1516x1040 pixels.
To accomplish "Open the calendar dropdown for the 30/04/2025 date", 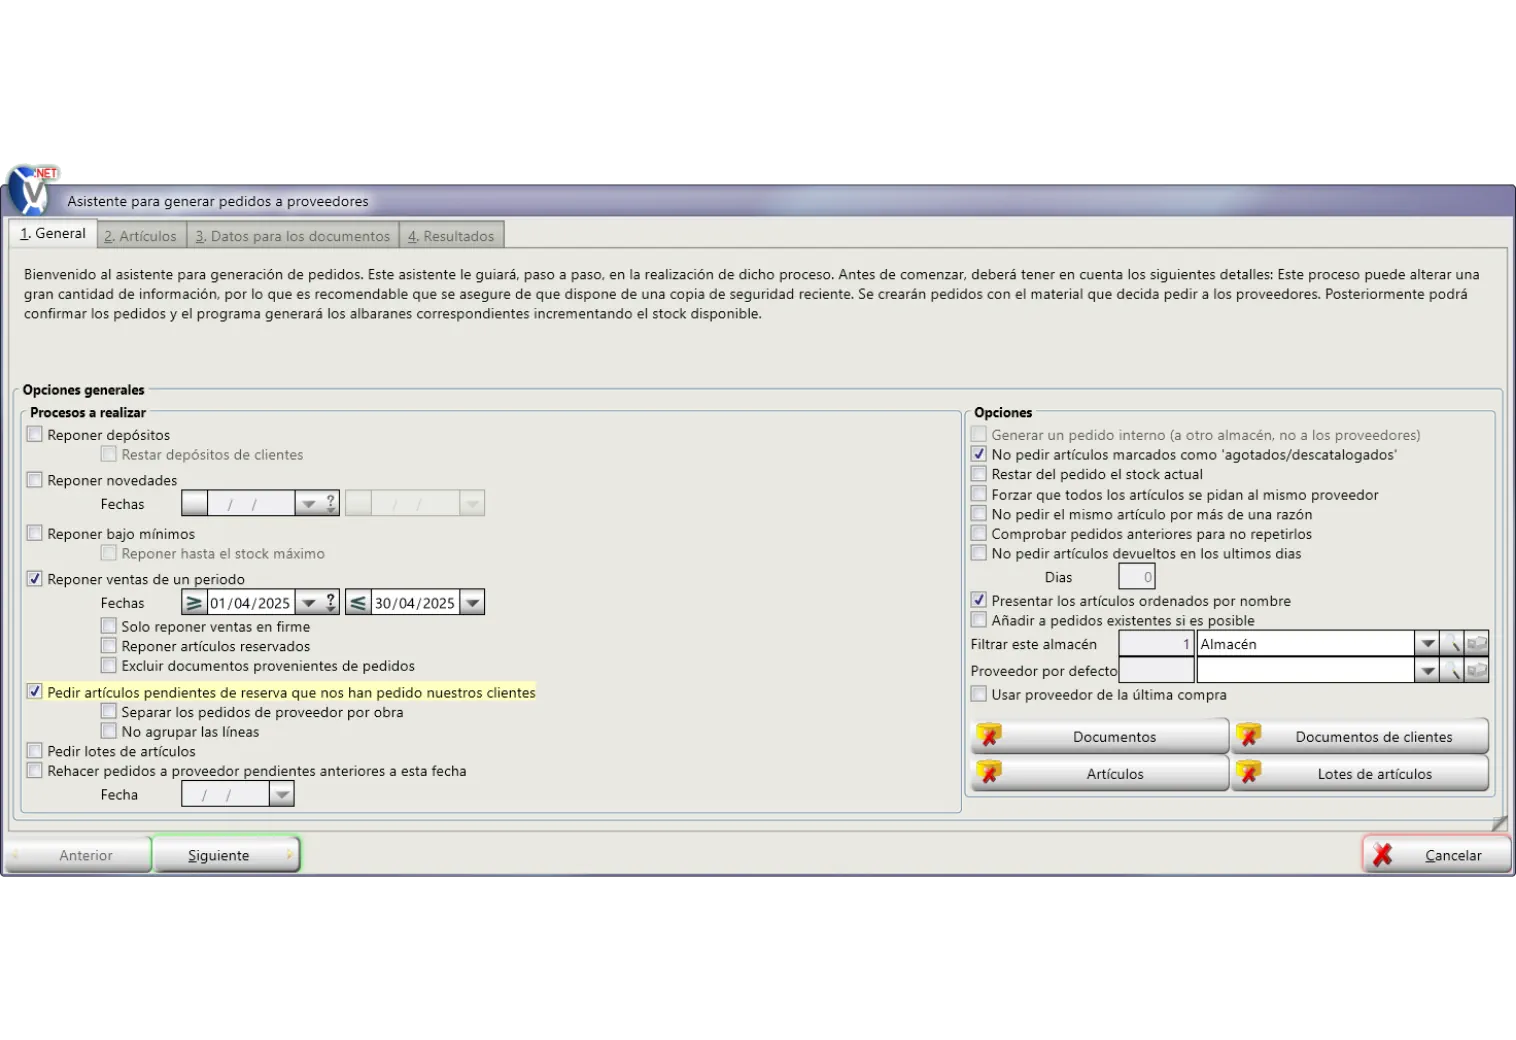I will [x=472, y=603].
